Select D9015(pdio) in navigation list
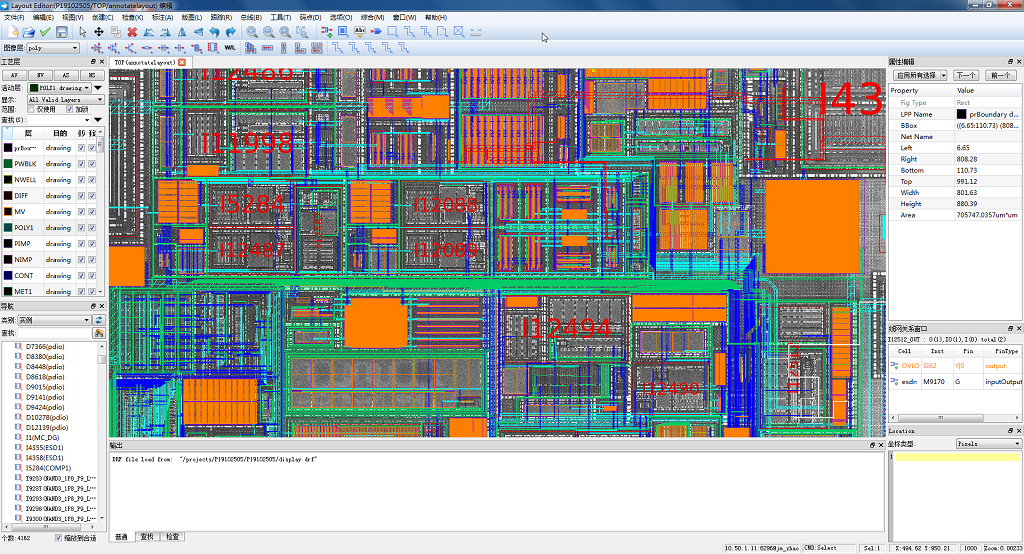Viewport: 1024px width, 554px height. (45, 387)
